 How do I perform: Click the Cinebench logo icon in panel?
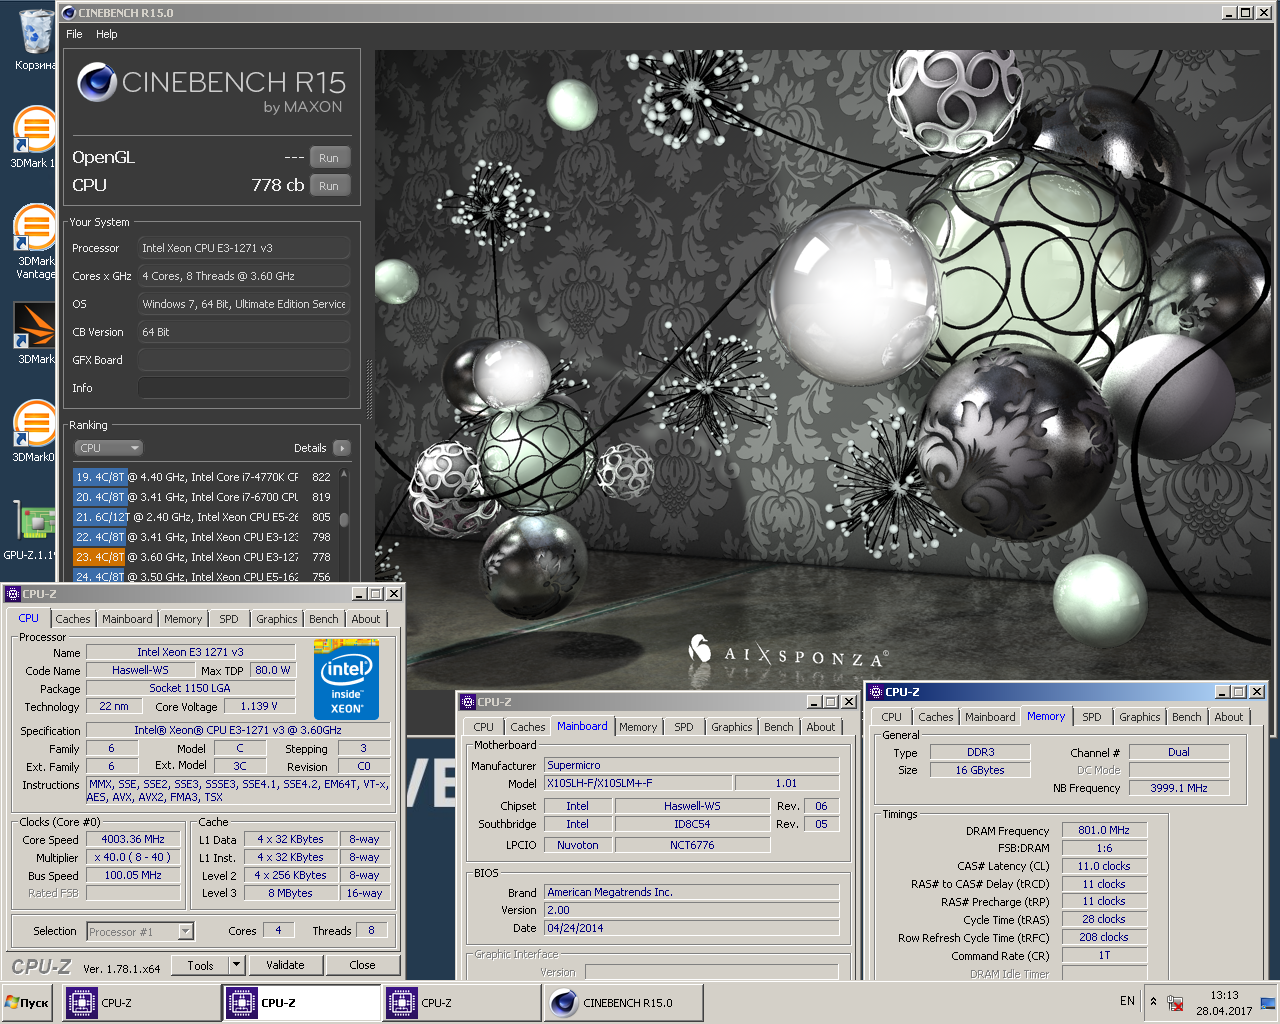pos(98,82)
